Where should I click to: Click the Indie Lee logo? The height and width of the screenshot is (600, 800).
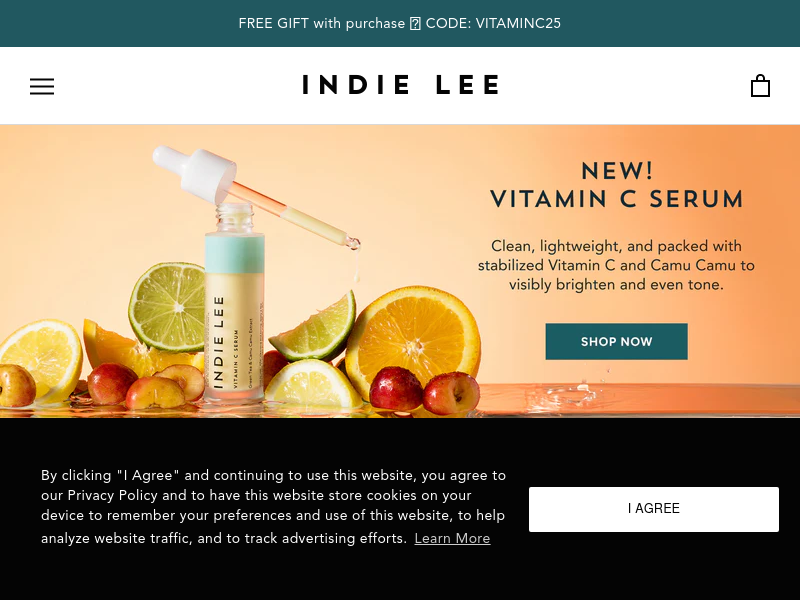pyautogui.click(x=401, y=85)
